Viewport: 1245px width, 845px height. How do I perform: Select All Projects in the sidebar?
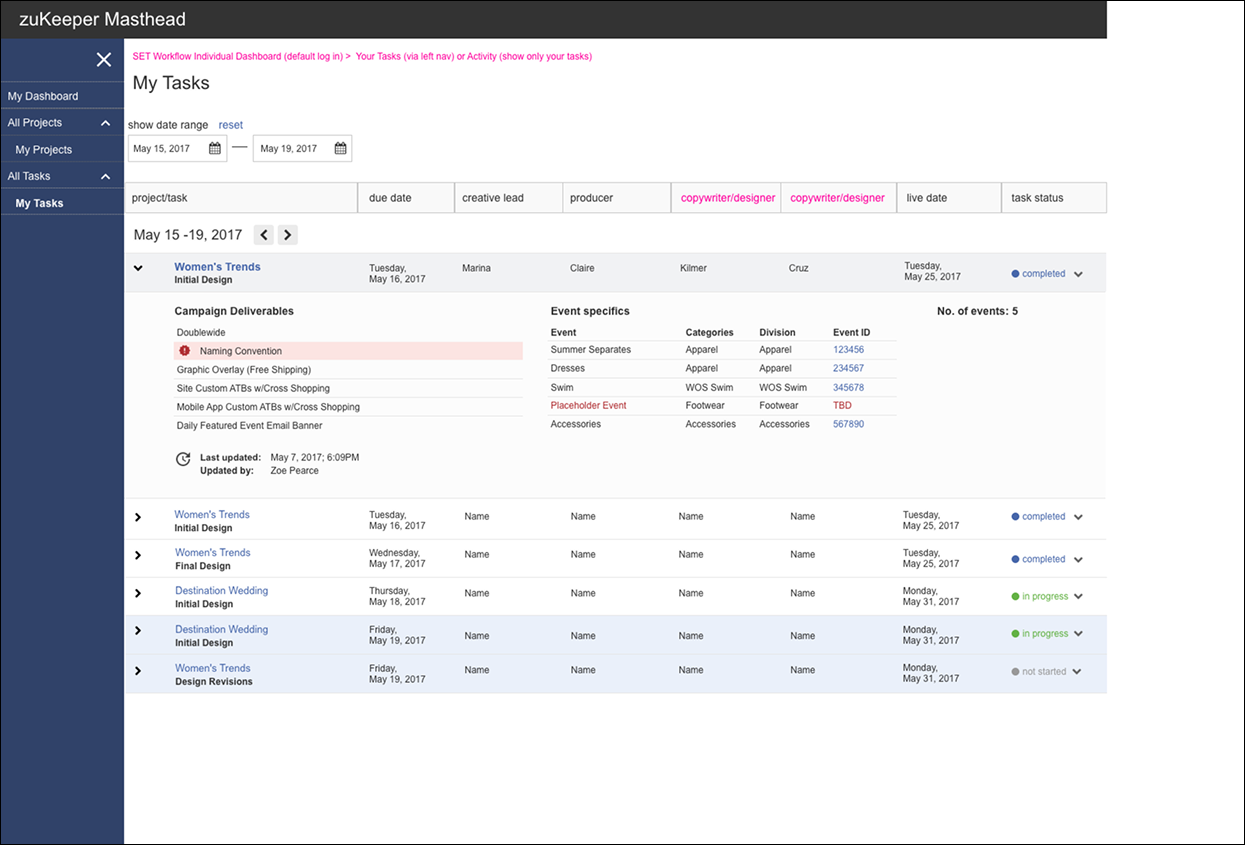[35, 122]
